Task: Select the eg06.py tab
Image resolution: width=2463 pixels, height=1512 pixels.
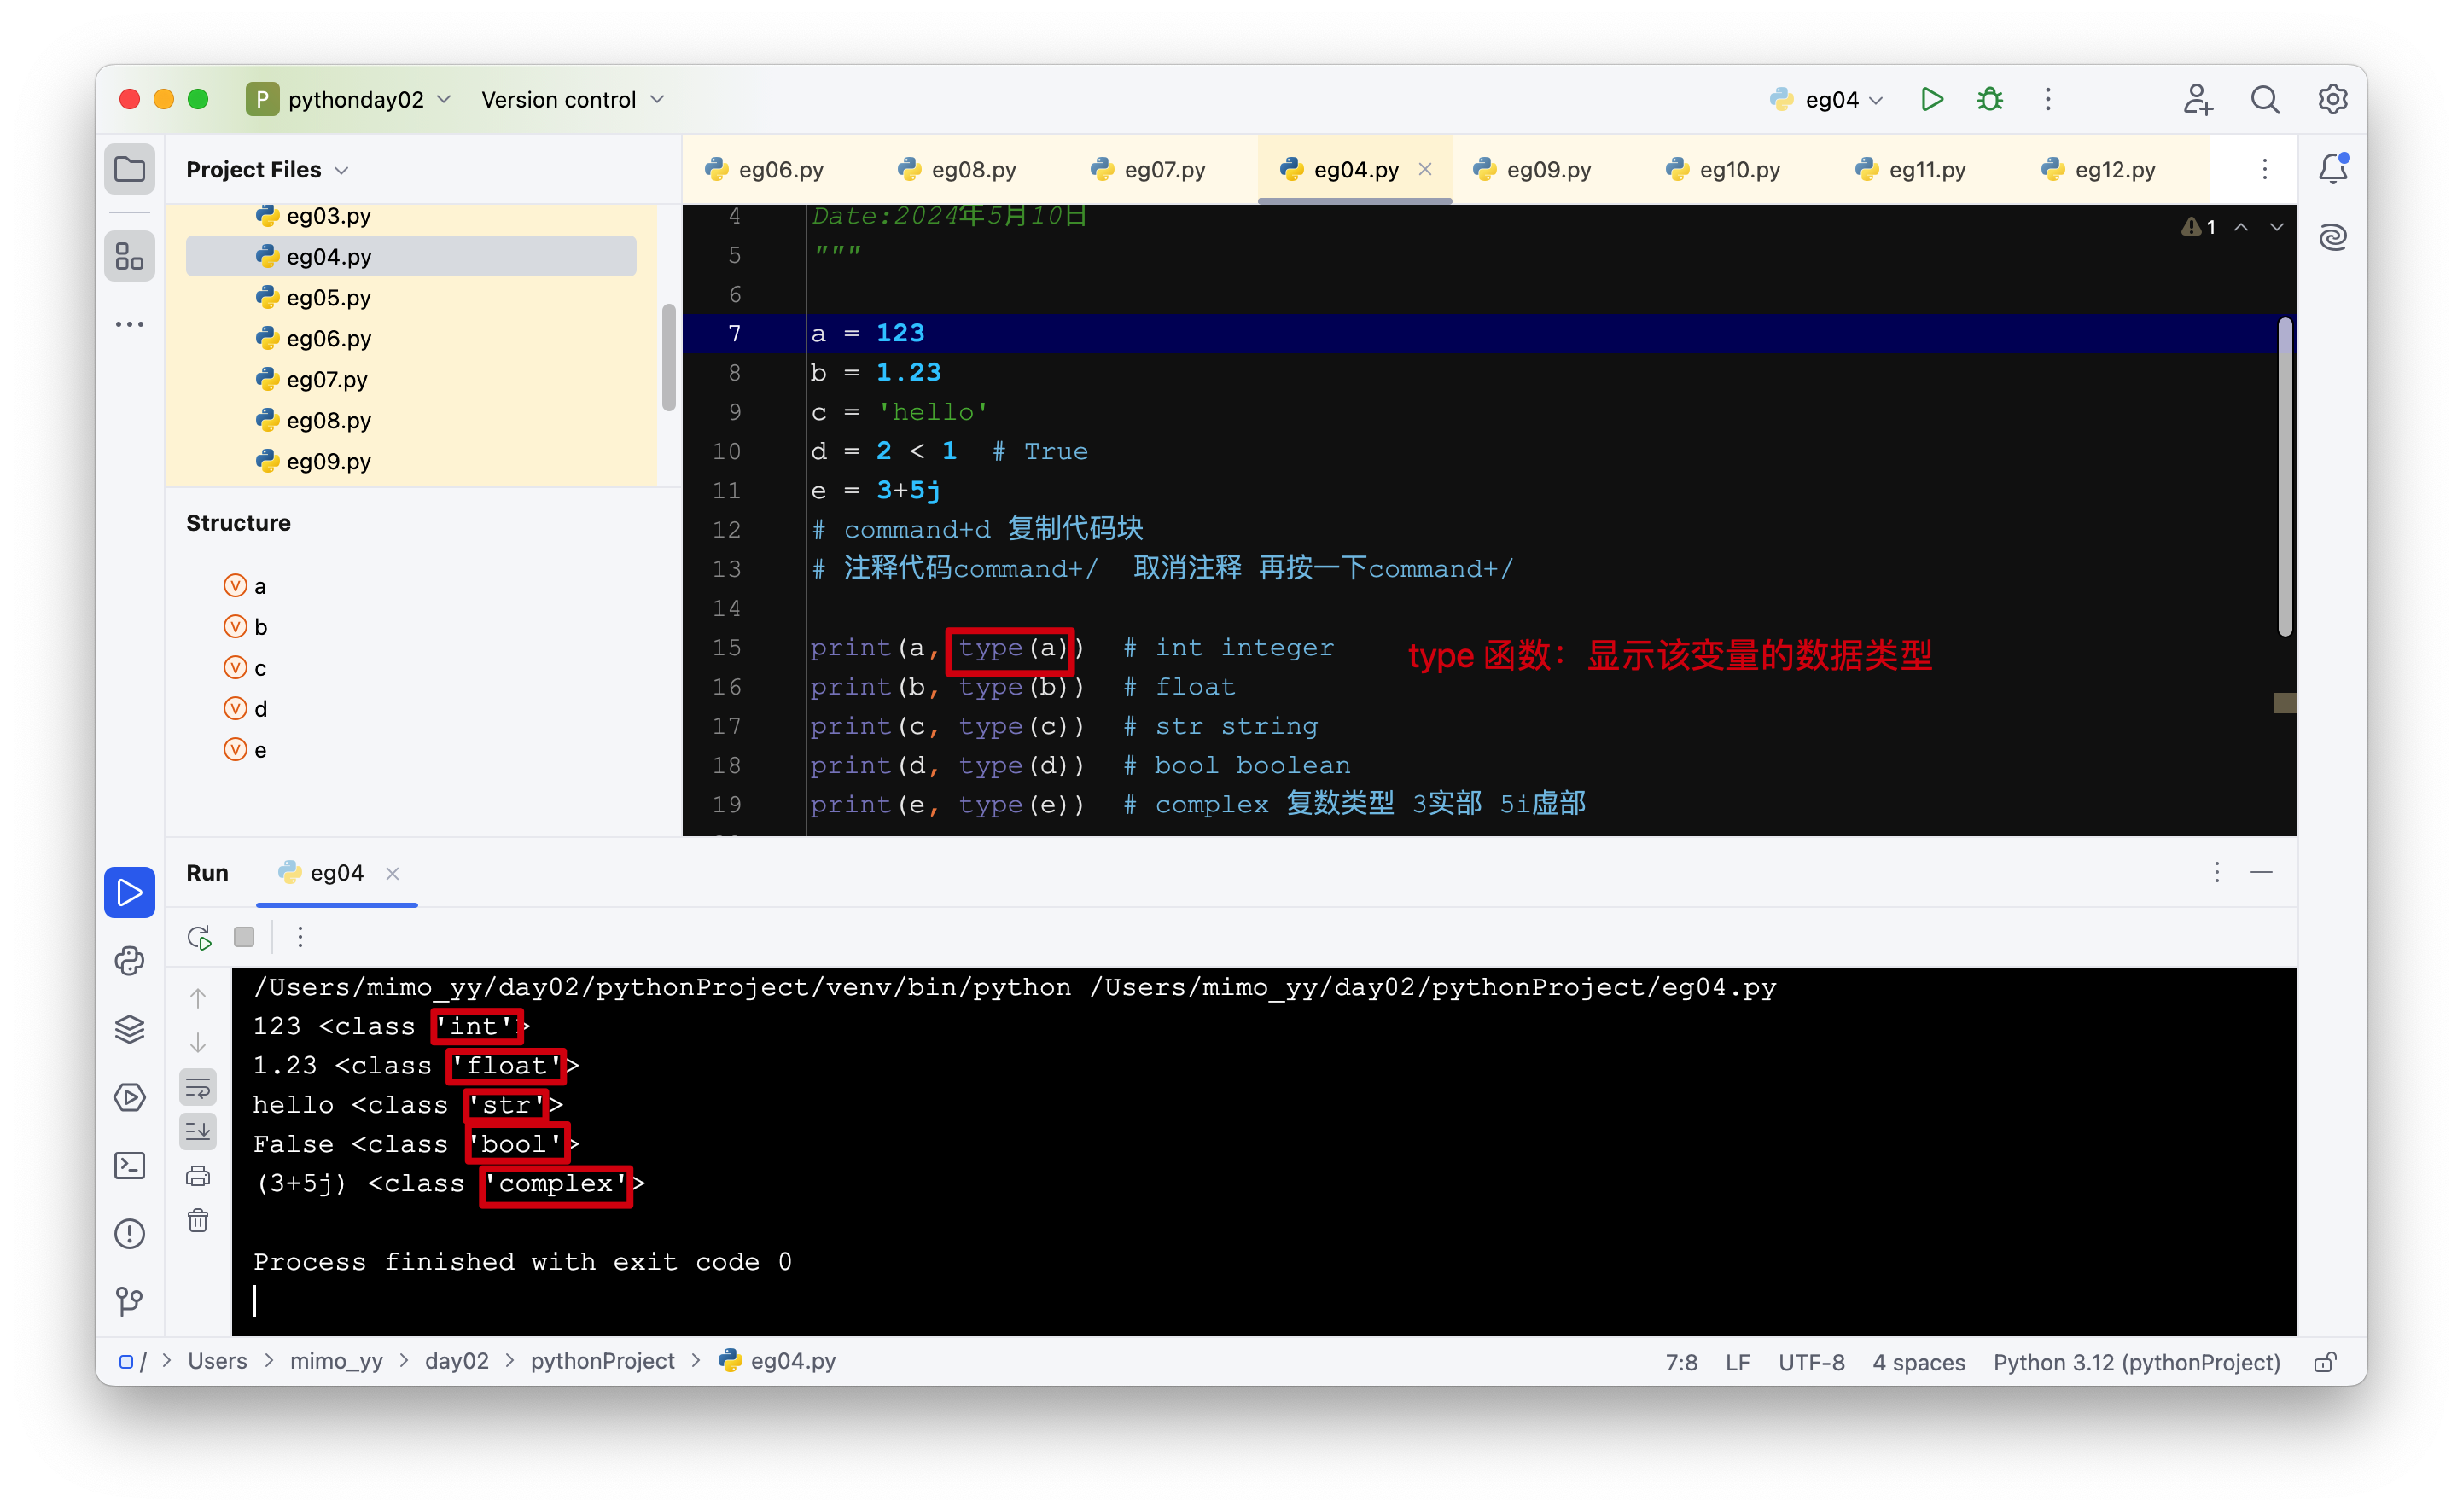Action: click(781, 169)
